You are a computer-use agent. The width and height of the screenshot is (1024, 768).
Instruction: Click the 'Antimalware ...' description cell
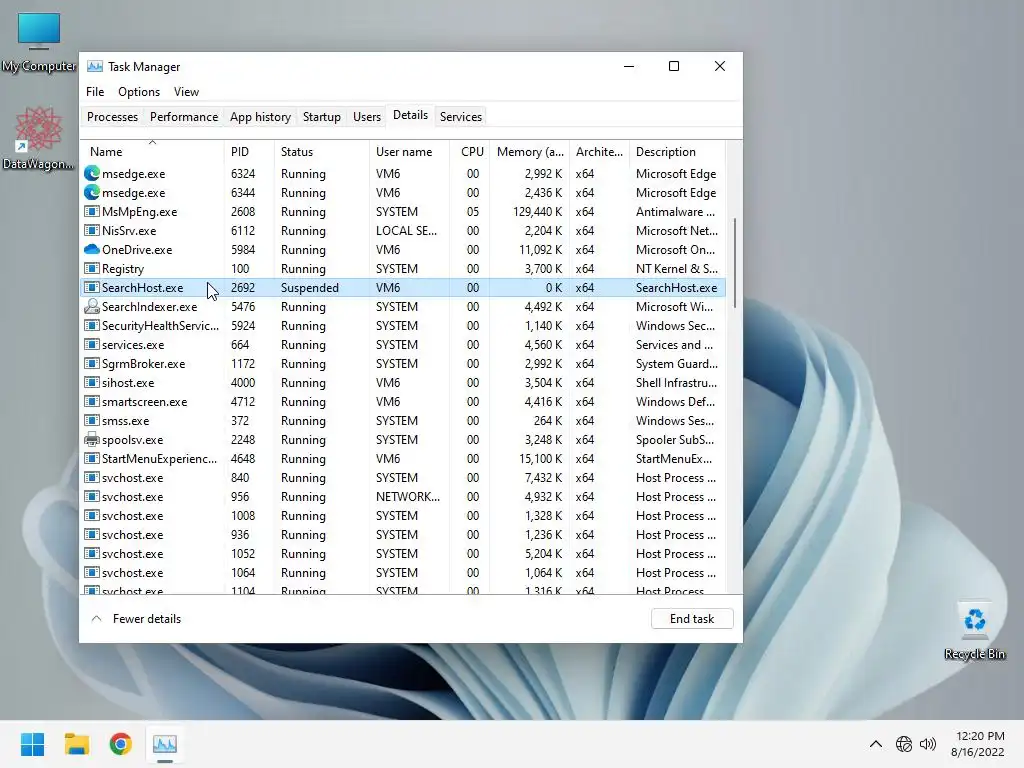point(675,212)
